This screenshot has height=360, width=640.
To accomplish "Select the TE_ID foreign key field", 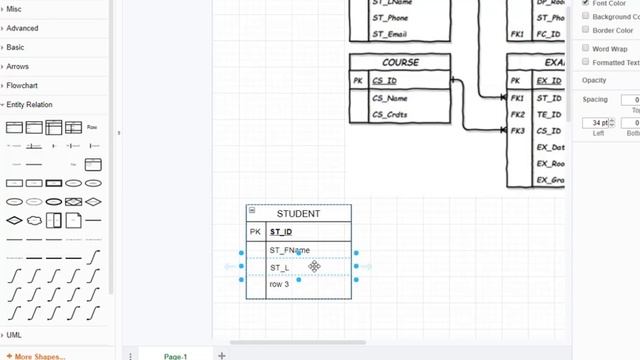I will click(549, 115).
